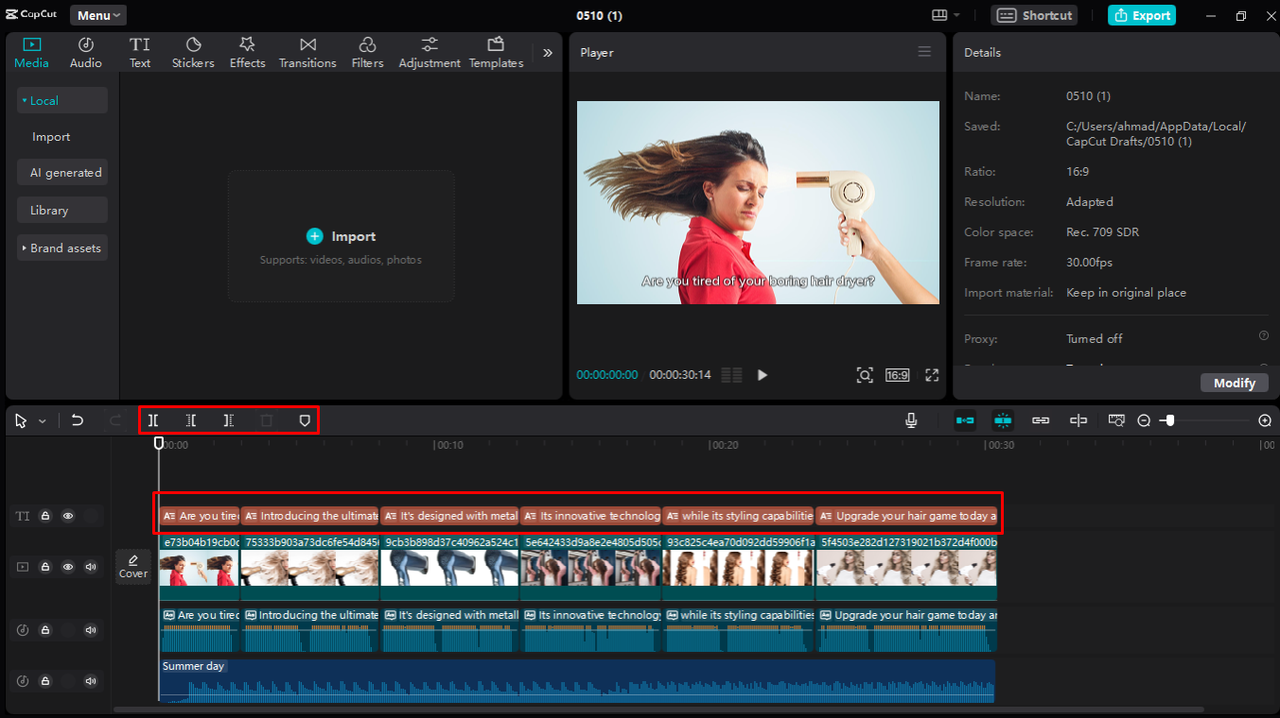Mute the main video track
Image resolution: width=1280 pixels, height=718 pixels.
click(x=91, y=567)
